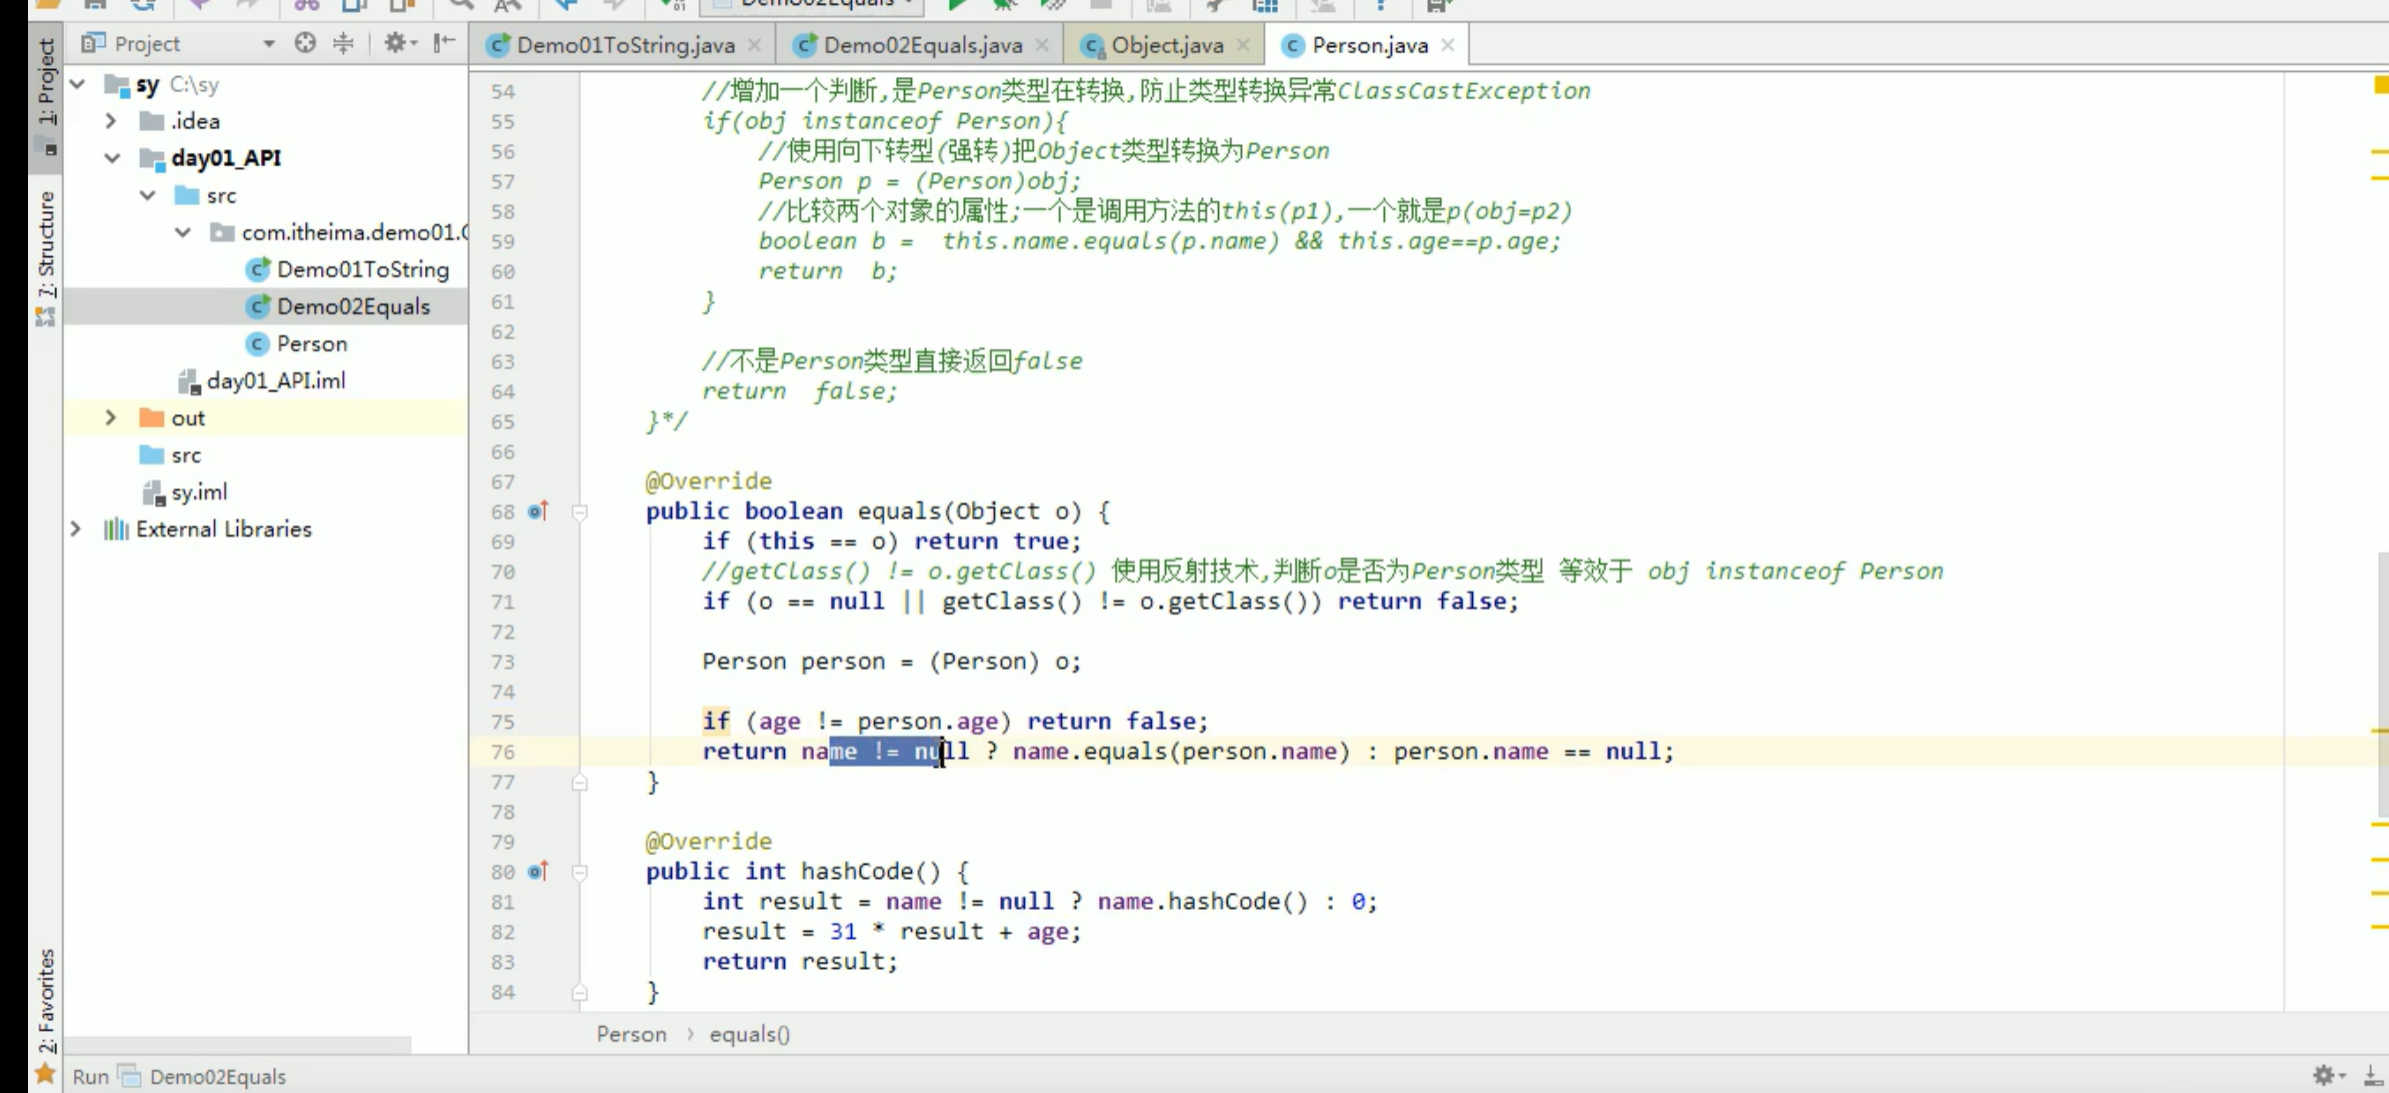Screen dimensions: 2389x1093
Task: Click override gutter icon beside hashCode method
Action: pos(537,871)
